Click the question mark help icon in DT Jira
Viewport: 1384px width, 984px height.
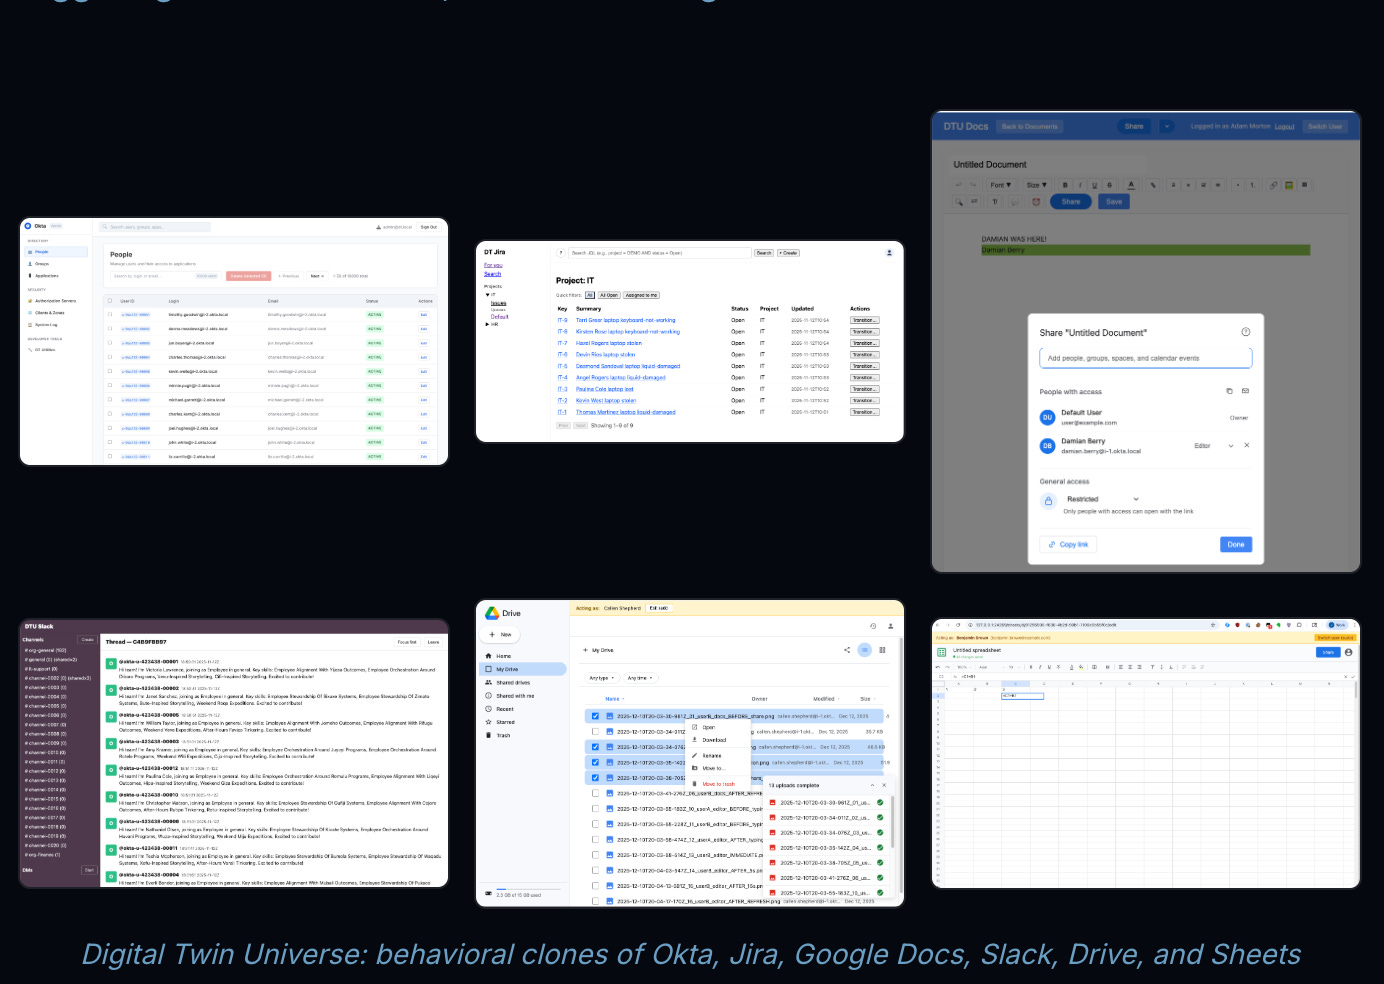[x=561, y=253]
